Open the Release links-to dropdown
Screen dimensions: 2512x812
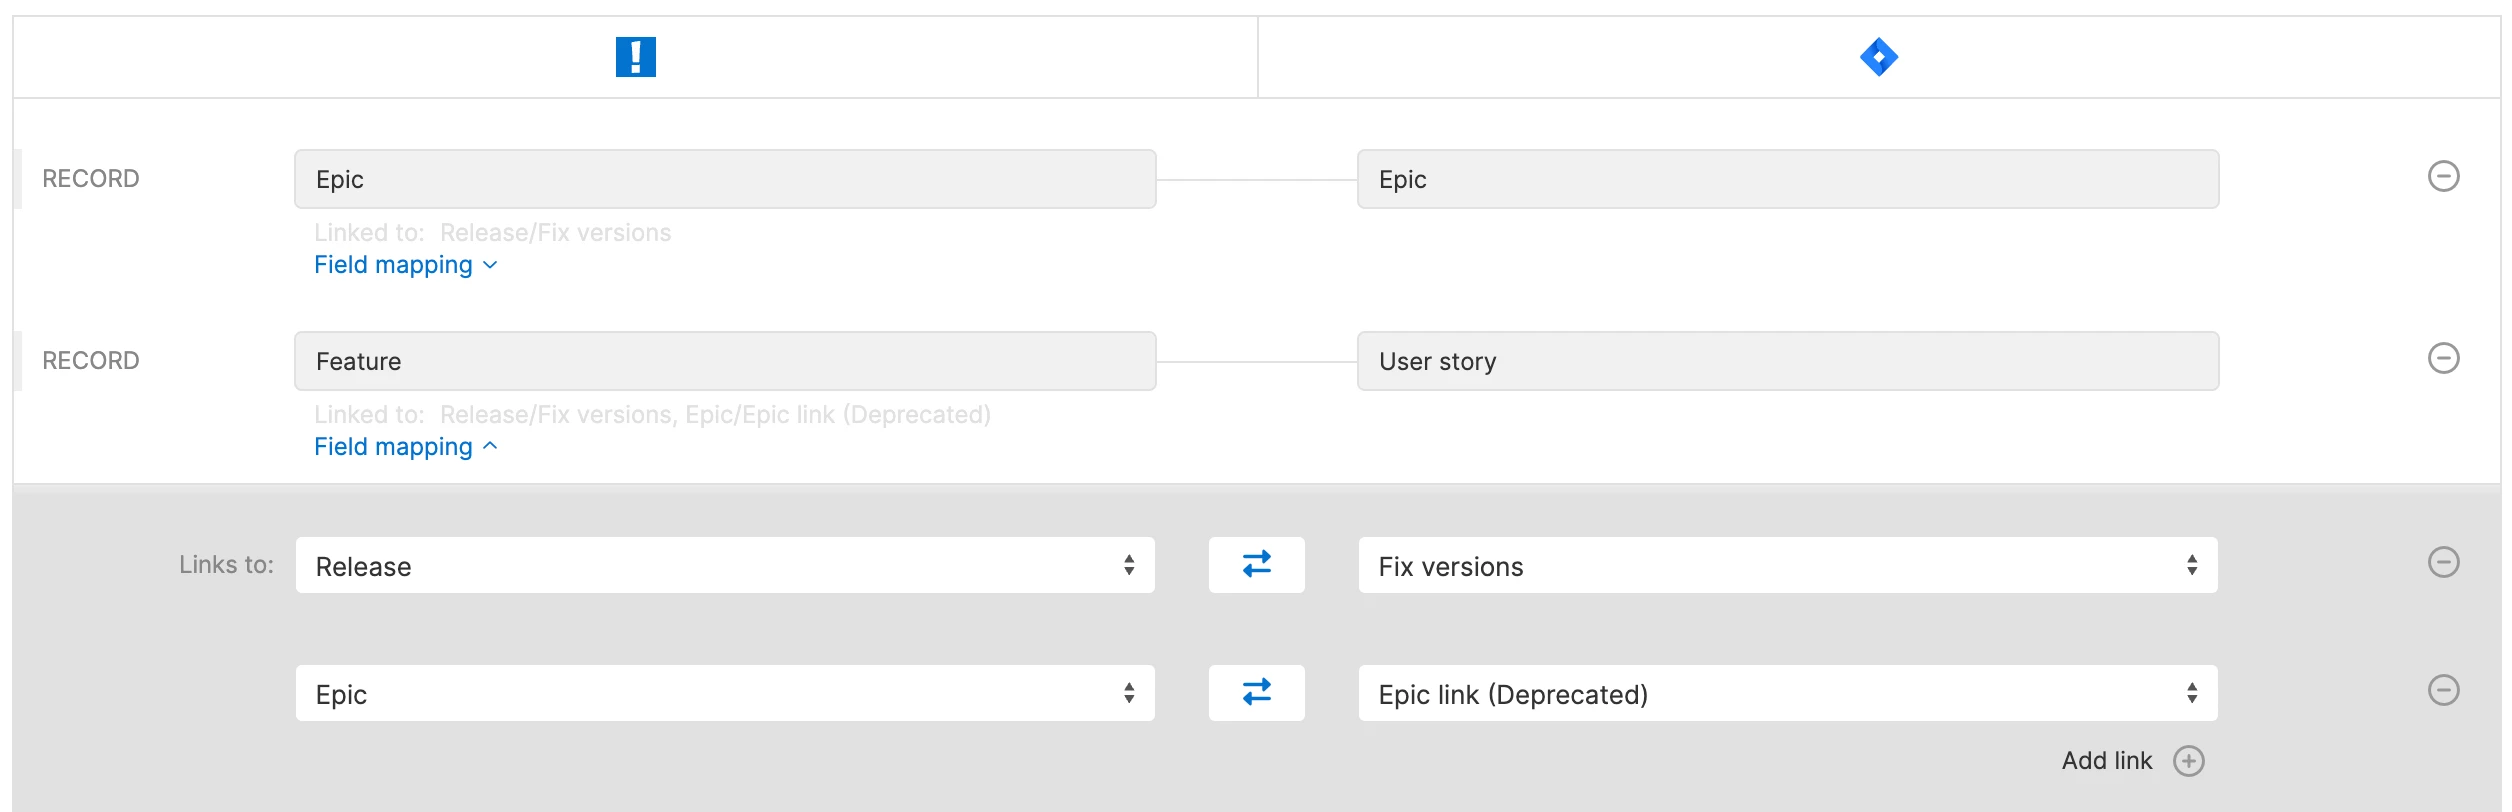[x=724, y=566]
